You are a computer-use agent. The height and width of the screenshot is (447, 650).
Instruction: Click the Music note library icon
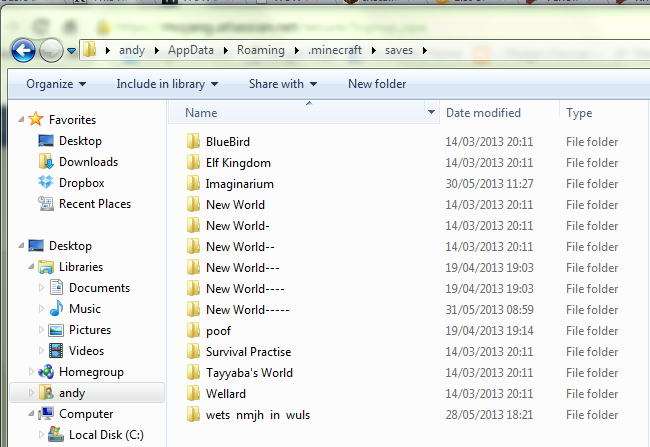(56, 309)
